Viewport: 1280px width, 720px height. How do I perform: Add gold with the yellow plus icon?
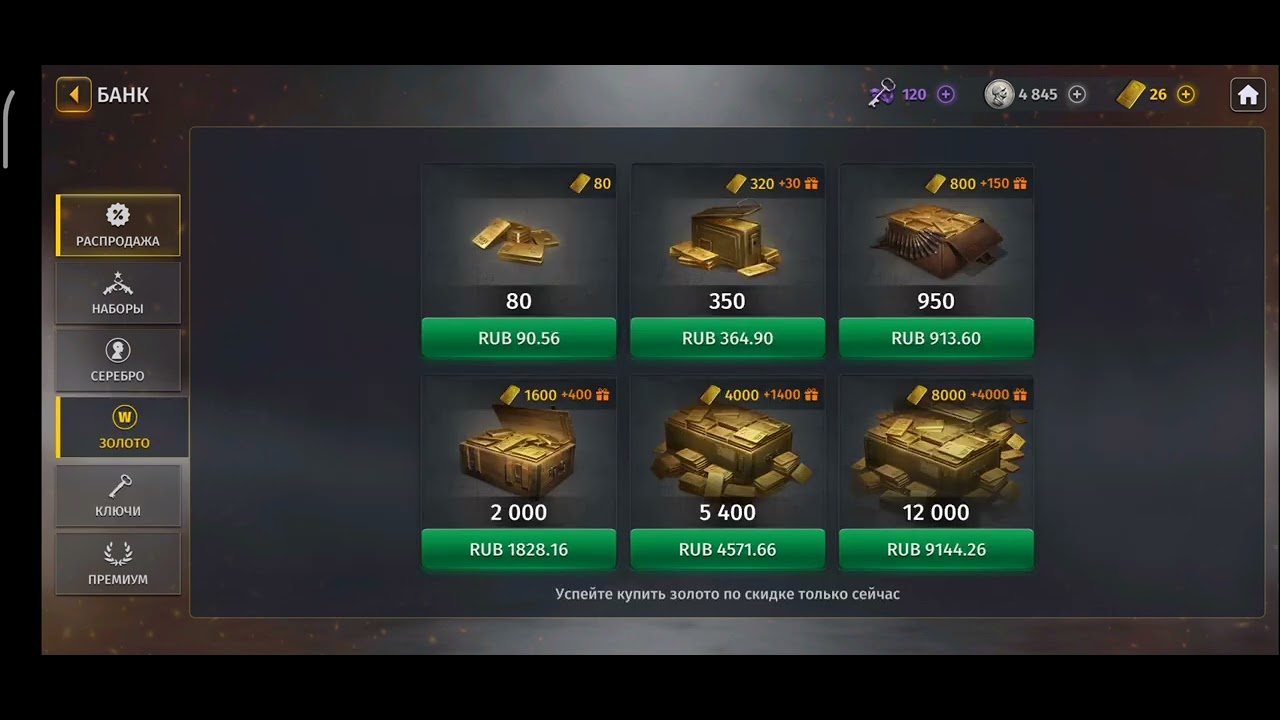coord(1186,95)
